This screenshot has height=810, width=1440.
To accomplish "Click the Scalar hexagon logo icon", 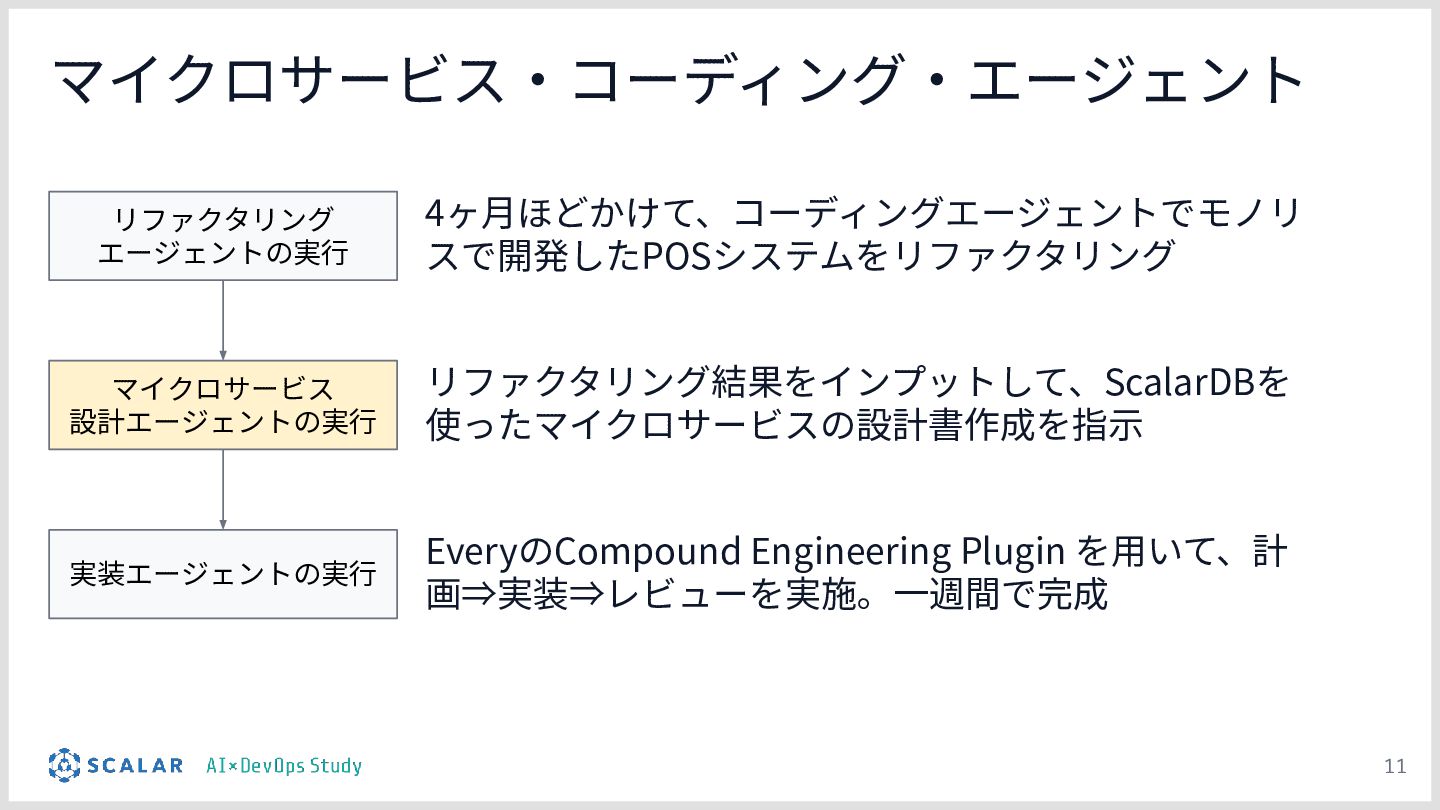I will [64, 765].
